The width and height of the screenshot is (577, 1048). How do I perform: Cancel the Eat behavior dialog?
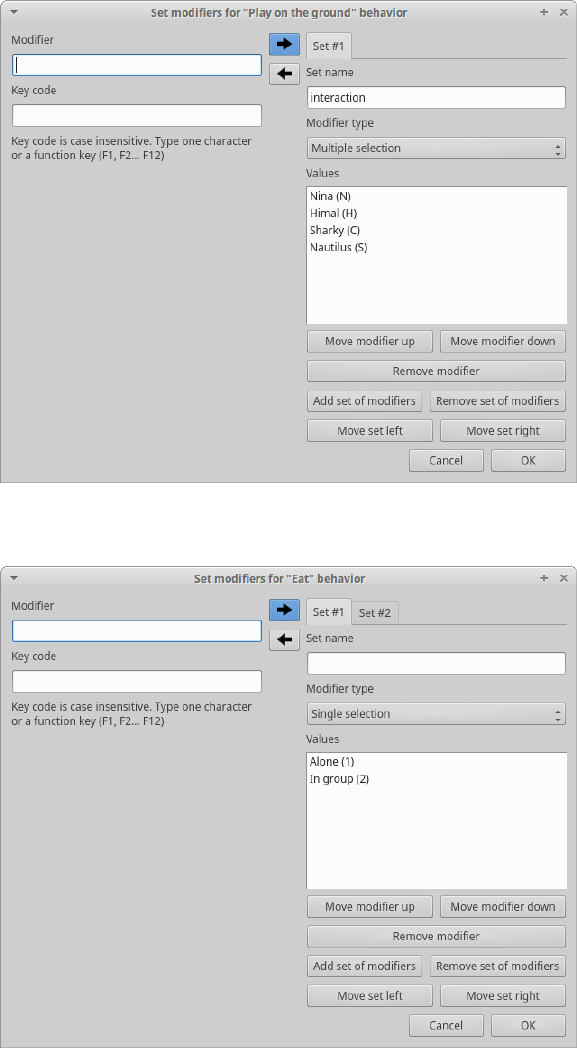click(446, 1025)
